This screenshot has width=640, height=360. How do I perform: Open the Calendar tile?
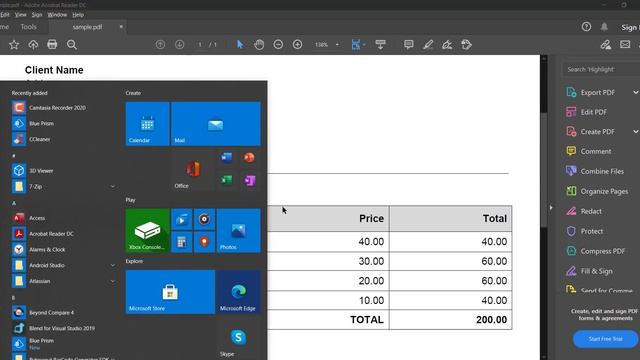point(147,124)
